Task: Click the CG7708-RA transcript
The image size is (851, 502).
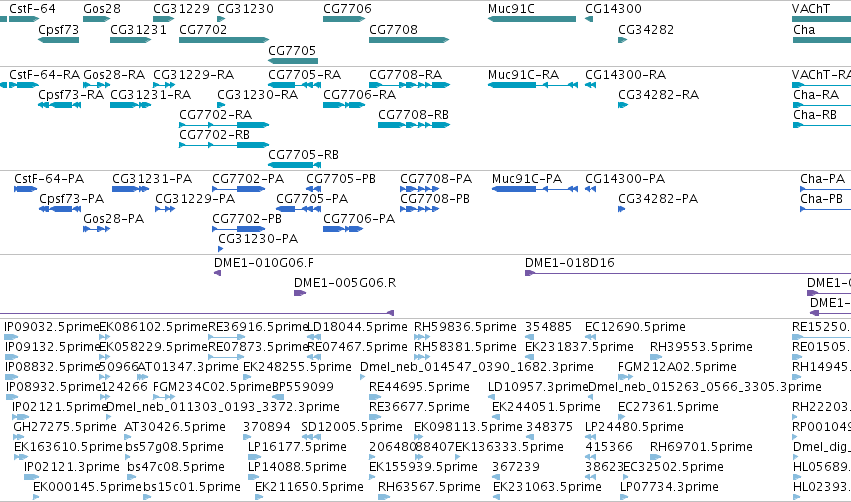Action: pyautogui.click(x=409, y=85)
